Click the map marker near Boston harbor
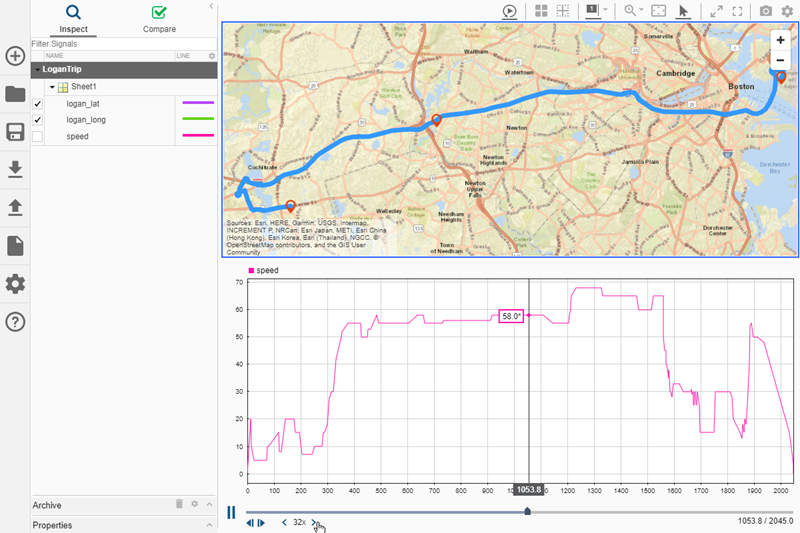The width and height of the screenshot is (800, 533). [781, 78]
